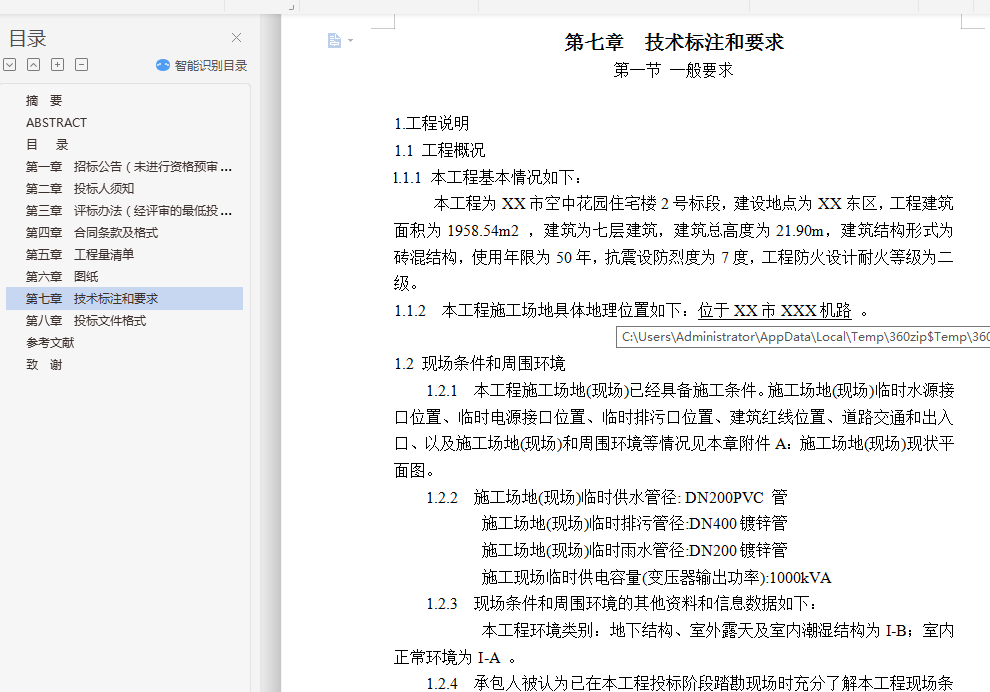Screen dimensions: 990x692
Task: Click underlined text 位于 XX 市 XXX 机路
Action: [x=775, y=311]
